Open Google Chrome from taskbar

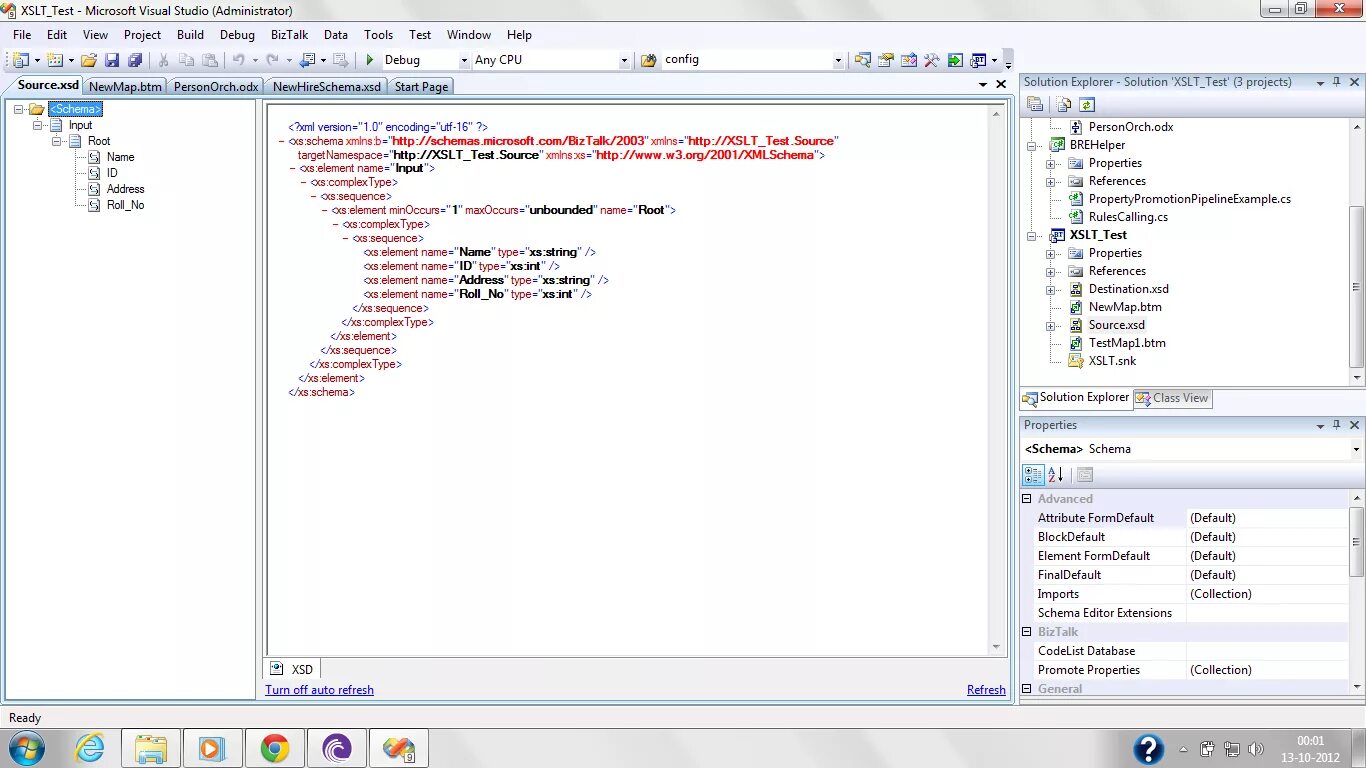[x=275, y=748]
